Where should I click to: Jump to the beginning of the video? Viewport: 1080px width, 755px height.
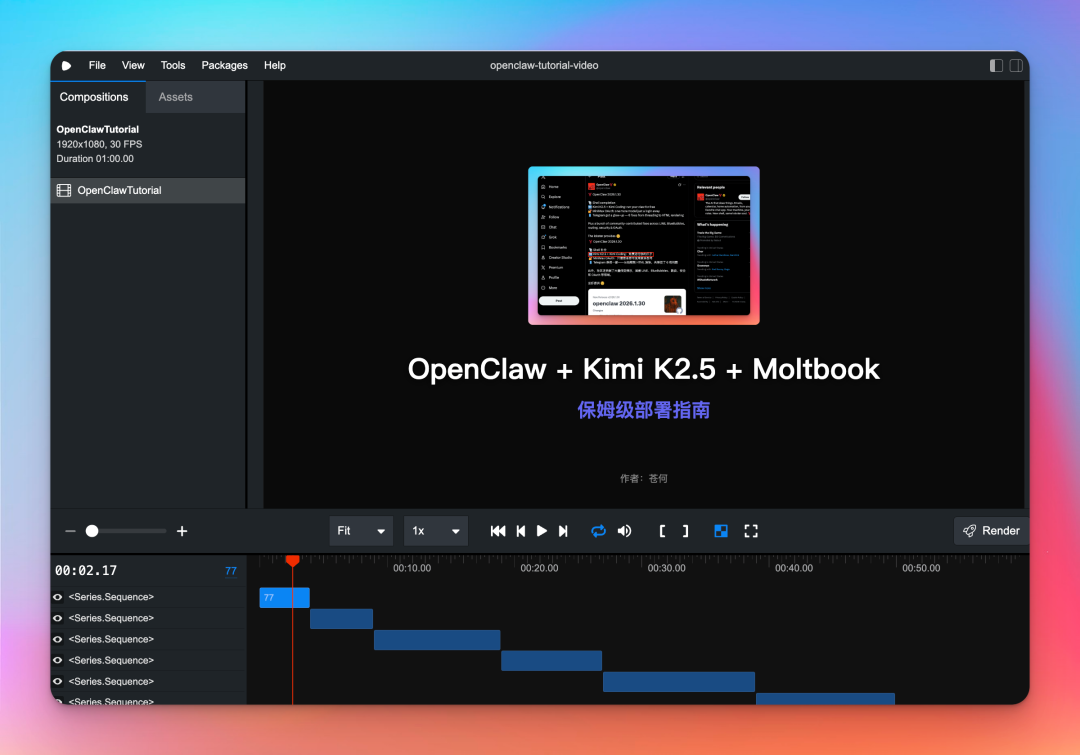[498, 531]
